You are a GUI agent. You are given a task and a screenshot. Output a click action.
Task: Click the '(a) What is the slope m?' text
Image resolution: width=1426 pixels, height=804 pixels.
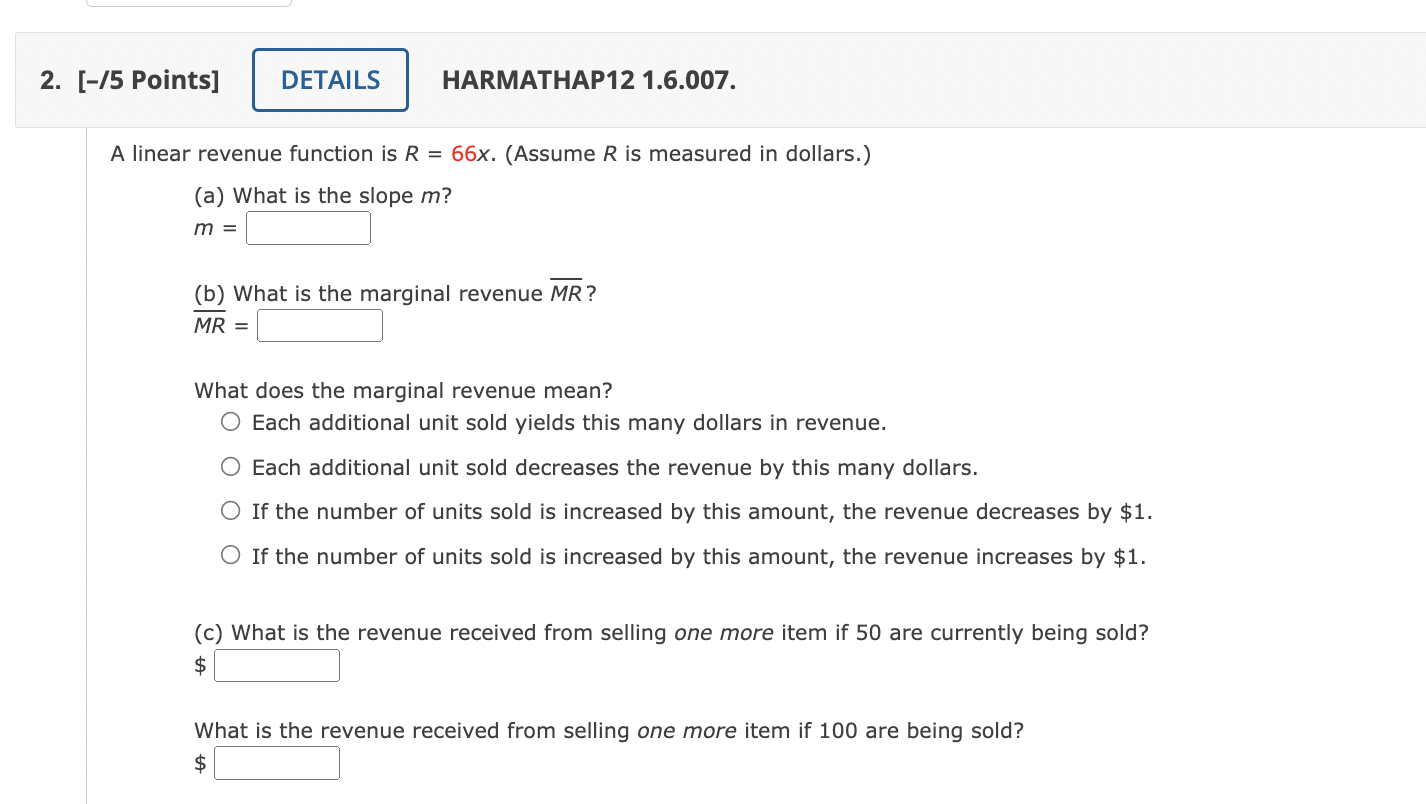(322, 195)
